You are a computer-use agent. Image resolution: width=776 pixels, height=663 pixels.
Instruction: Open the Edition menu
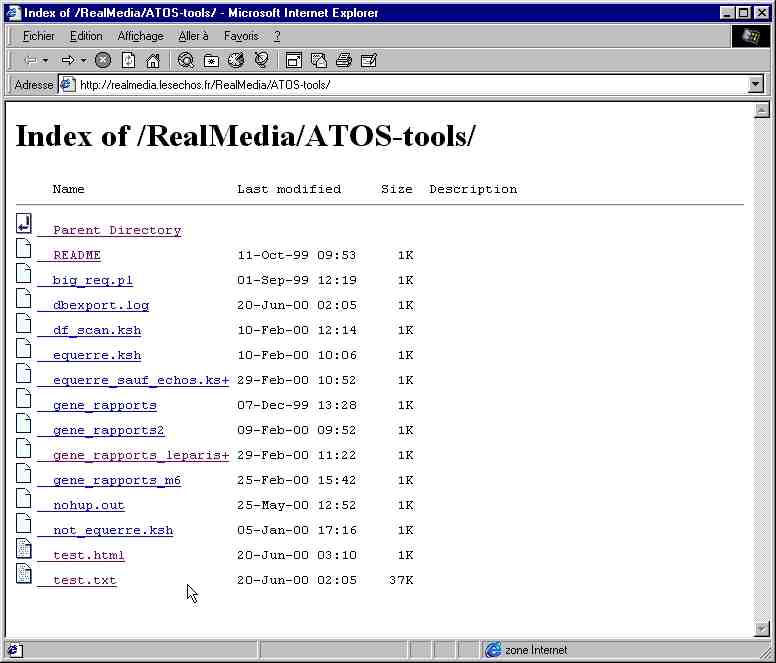[86, 36]
